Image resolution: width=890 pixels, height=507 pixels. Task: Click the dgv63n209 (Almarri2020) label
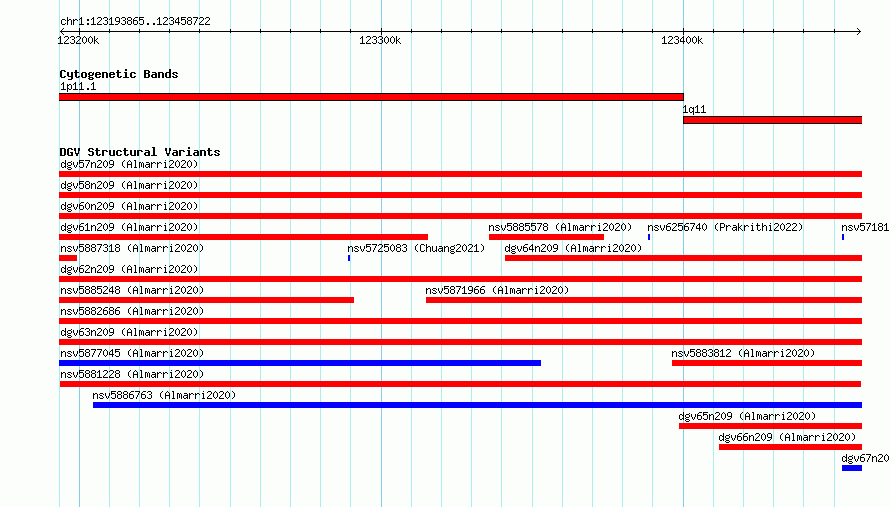[x=129, y=332]
